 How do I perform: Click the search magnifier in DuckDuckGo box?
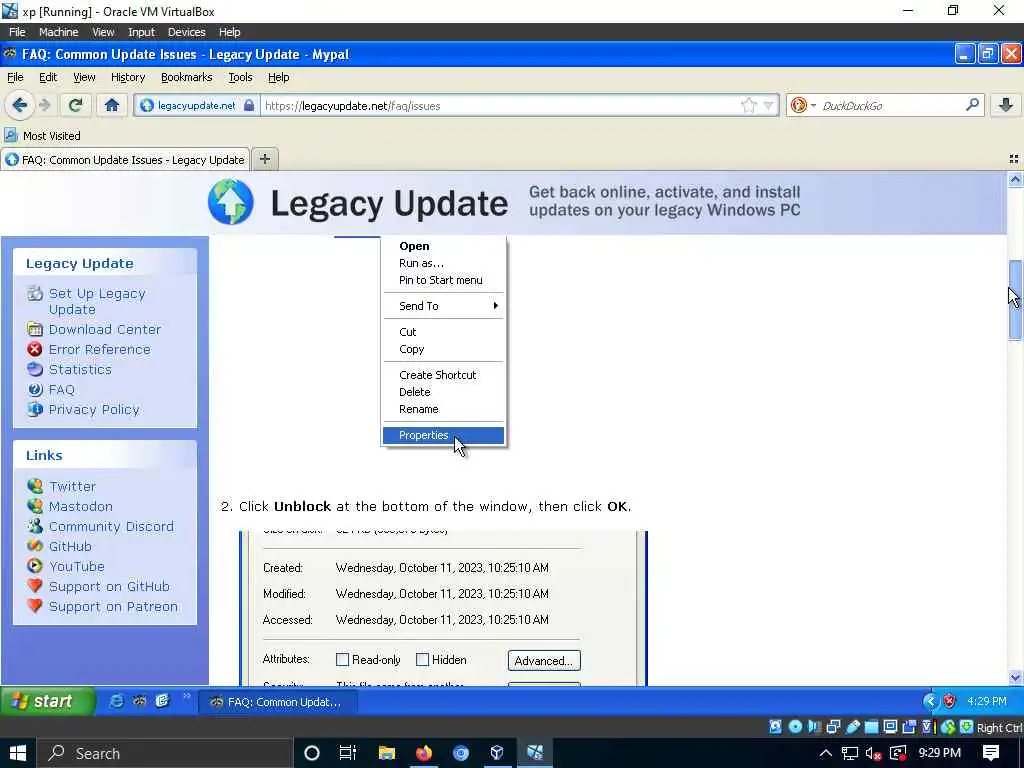972,104
